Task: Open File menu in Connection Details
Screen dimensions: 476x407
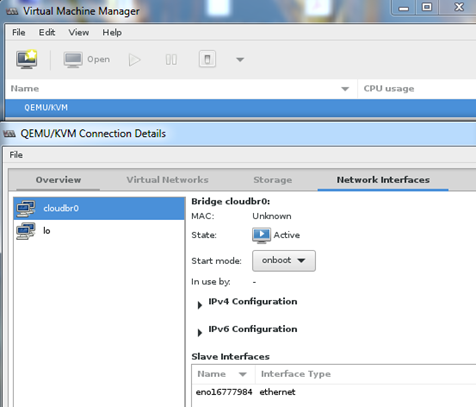Action: tap(16, 155)
